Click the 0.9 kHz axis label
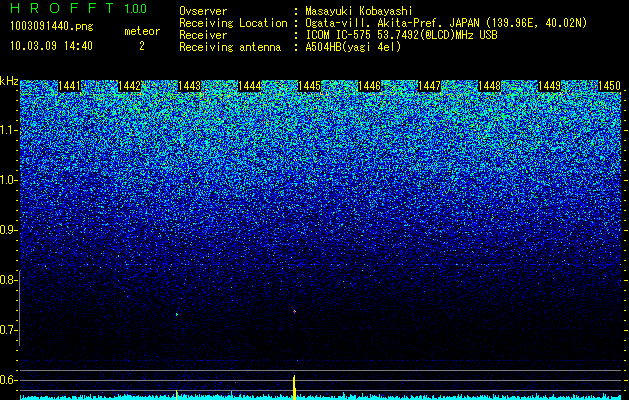Viewport: 629px width, 400px height. tap(7, 230)
